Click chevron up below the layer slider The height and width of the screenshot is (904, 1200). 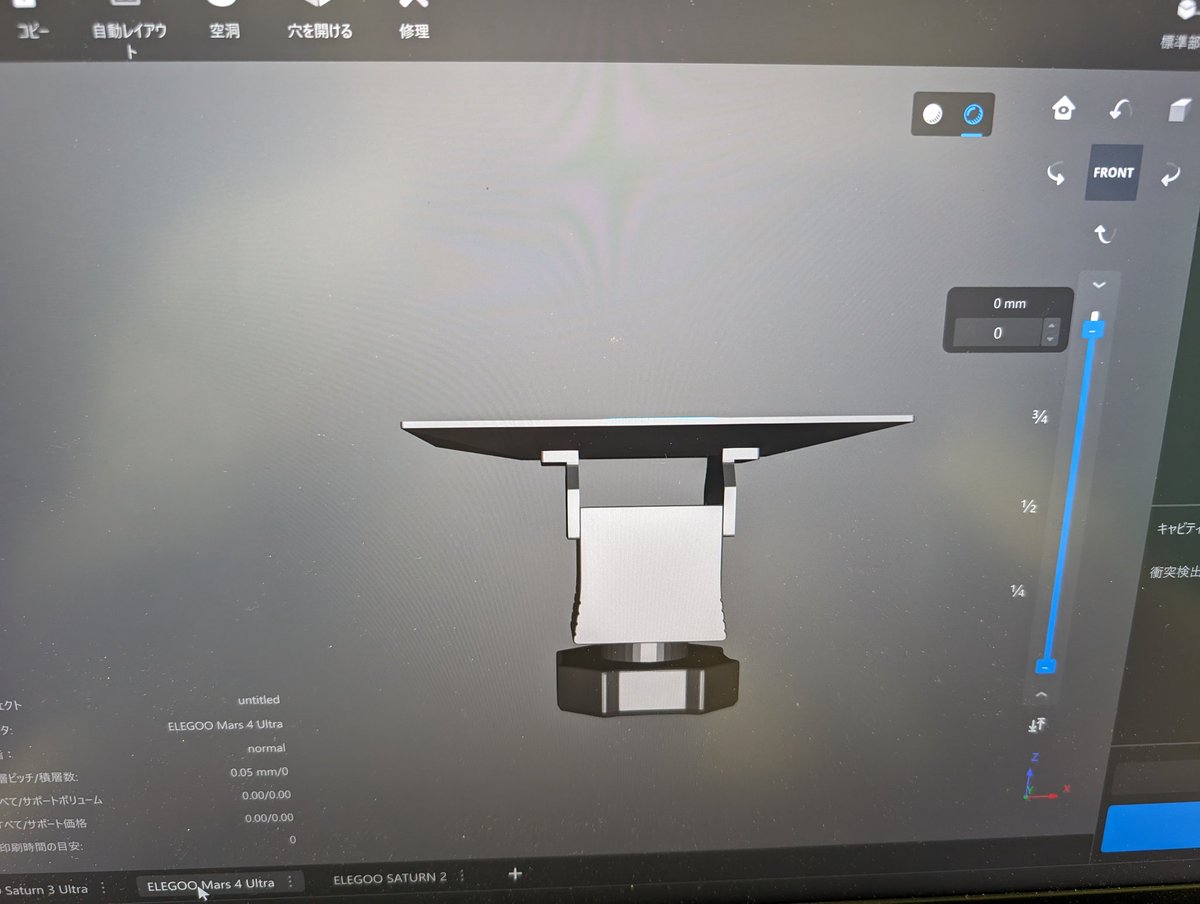click(1042, 694)
